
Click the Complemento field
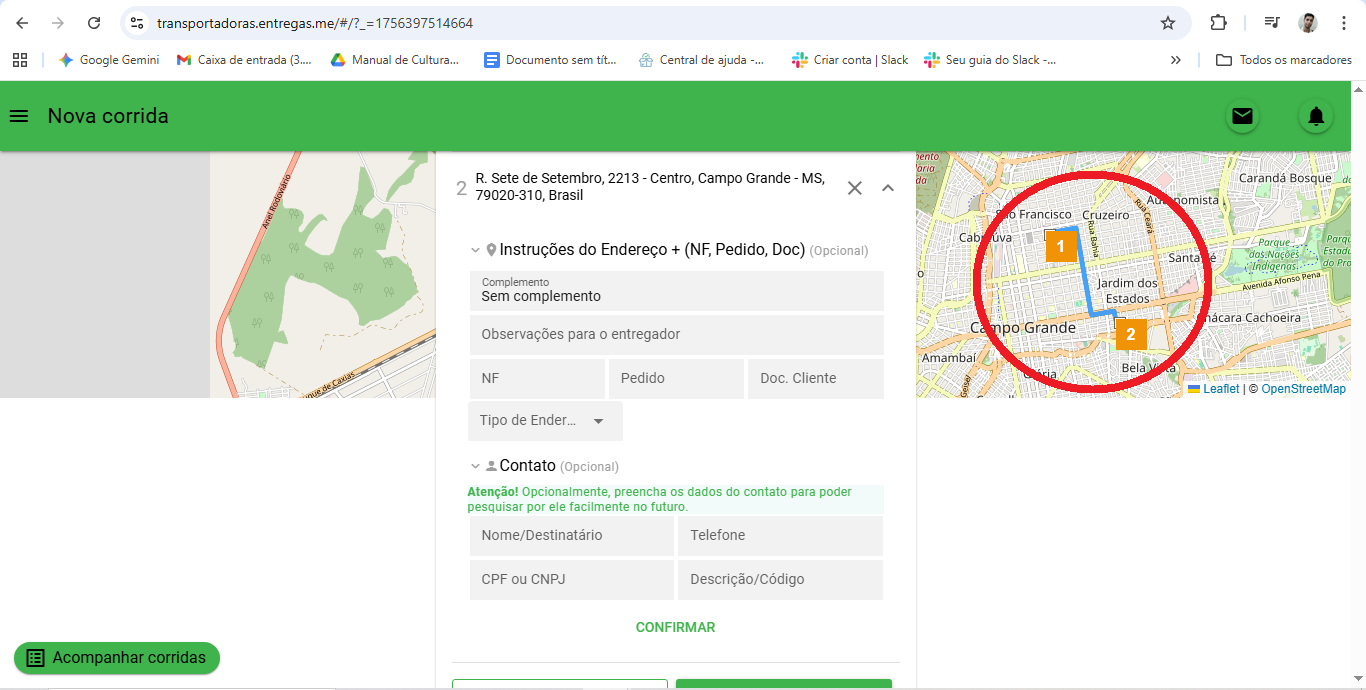(677, 291)
